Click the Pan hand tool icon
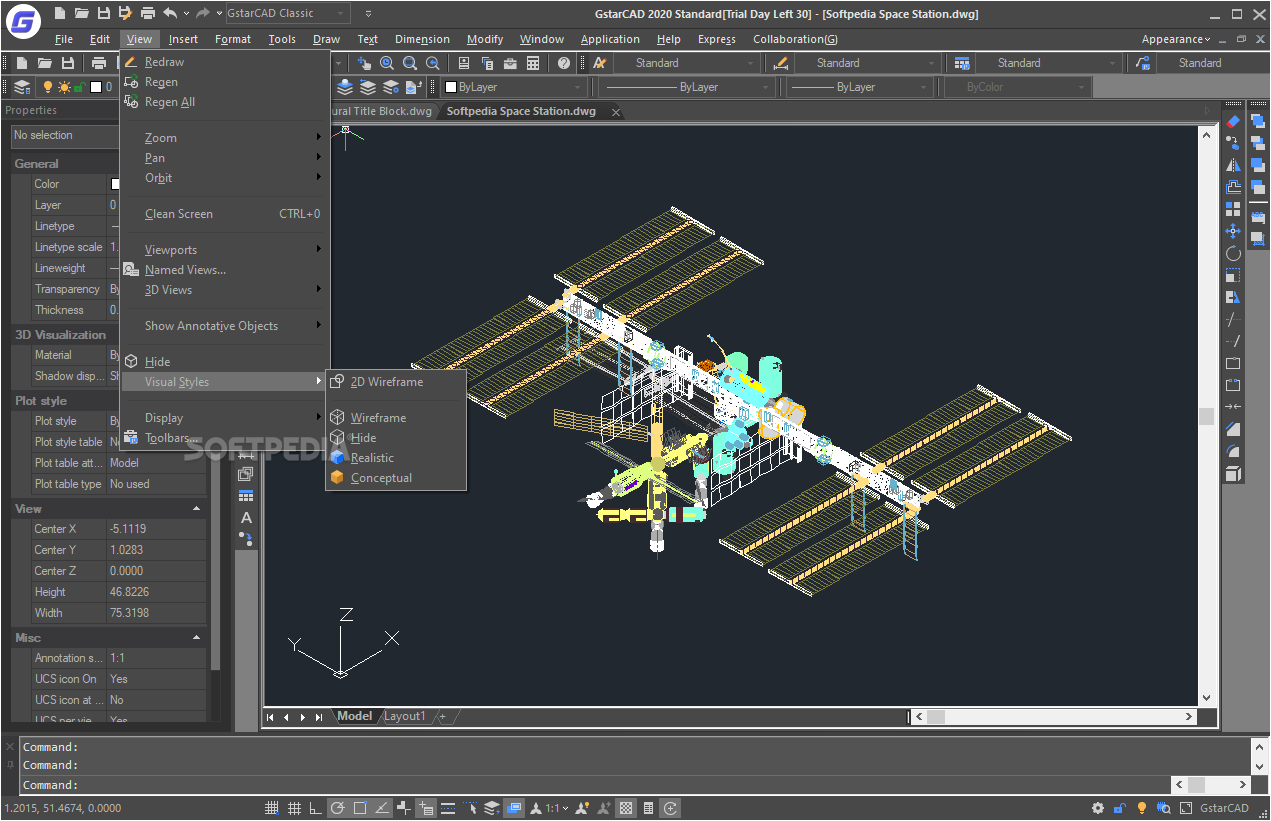1271x821 pixels. point(365,63)
